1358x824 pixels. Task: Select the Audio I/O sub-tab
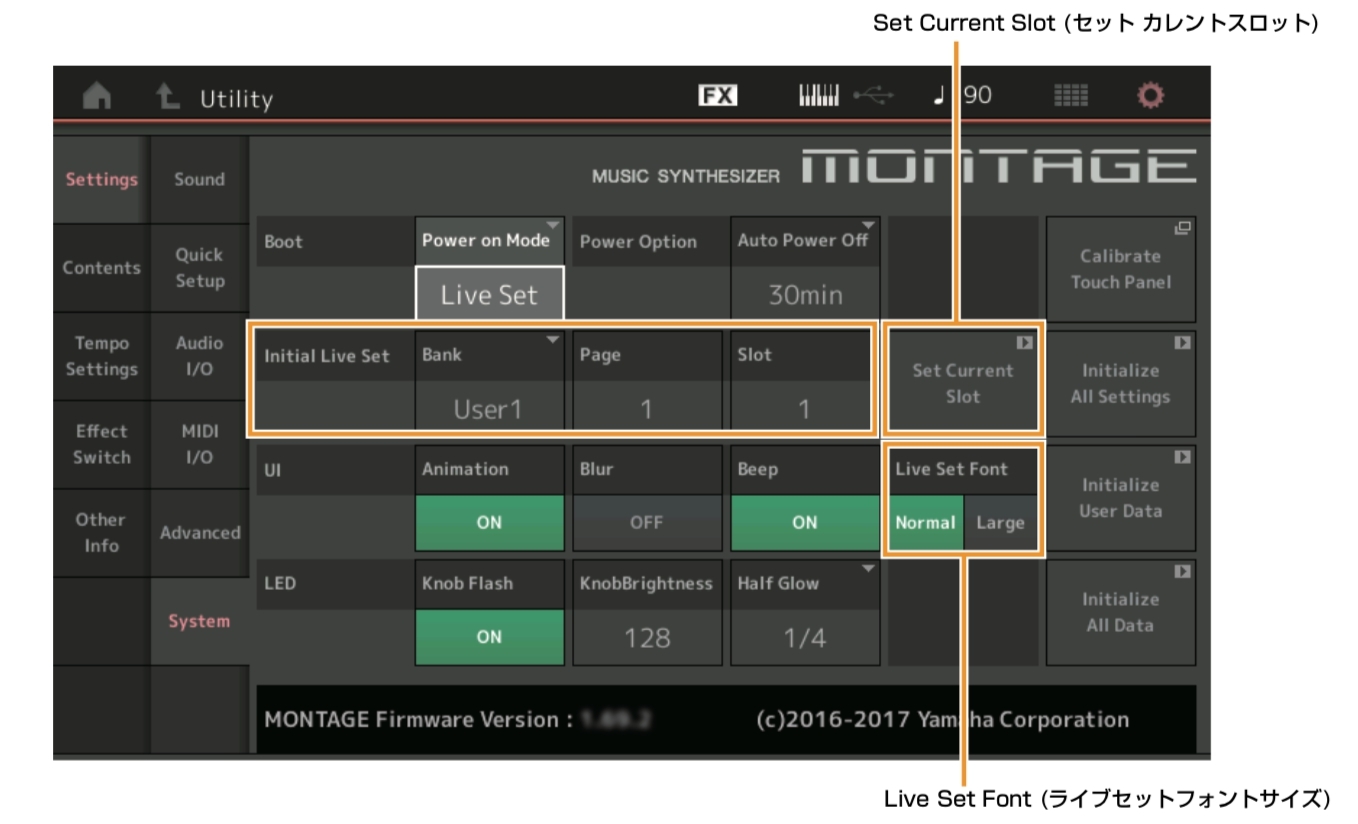199,356
